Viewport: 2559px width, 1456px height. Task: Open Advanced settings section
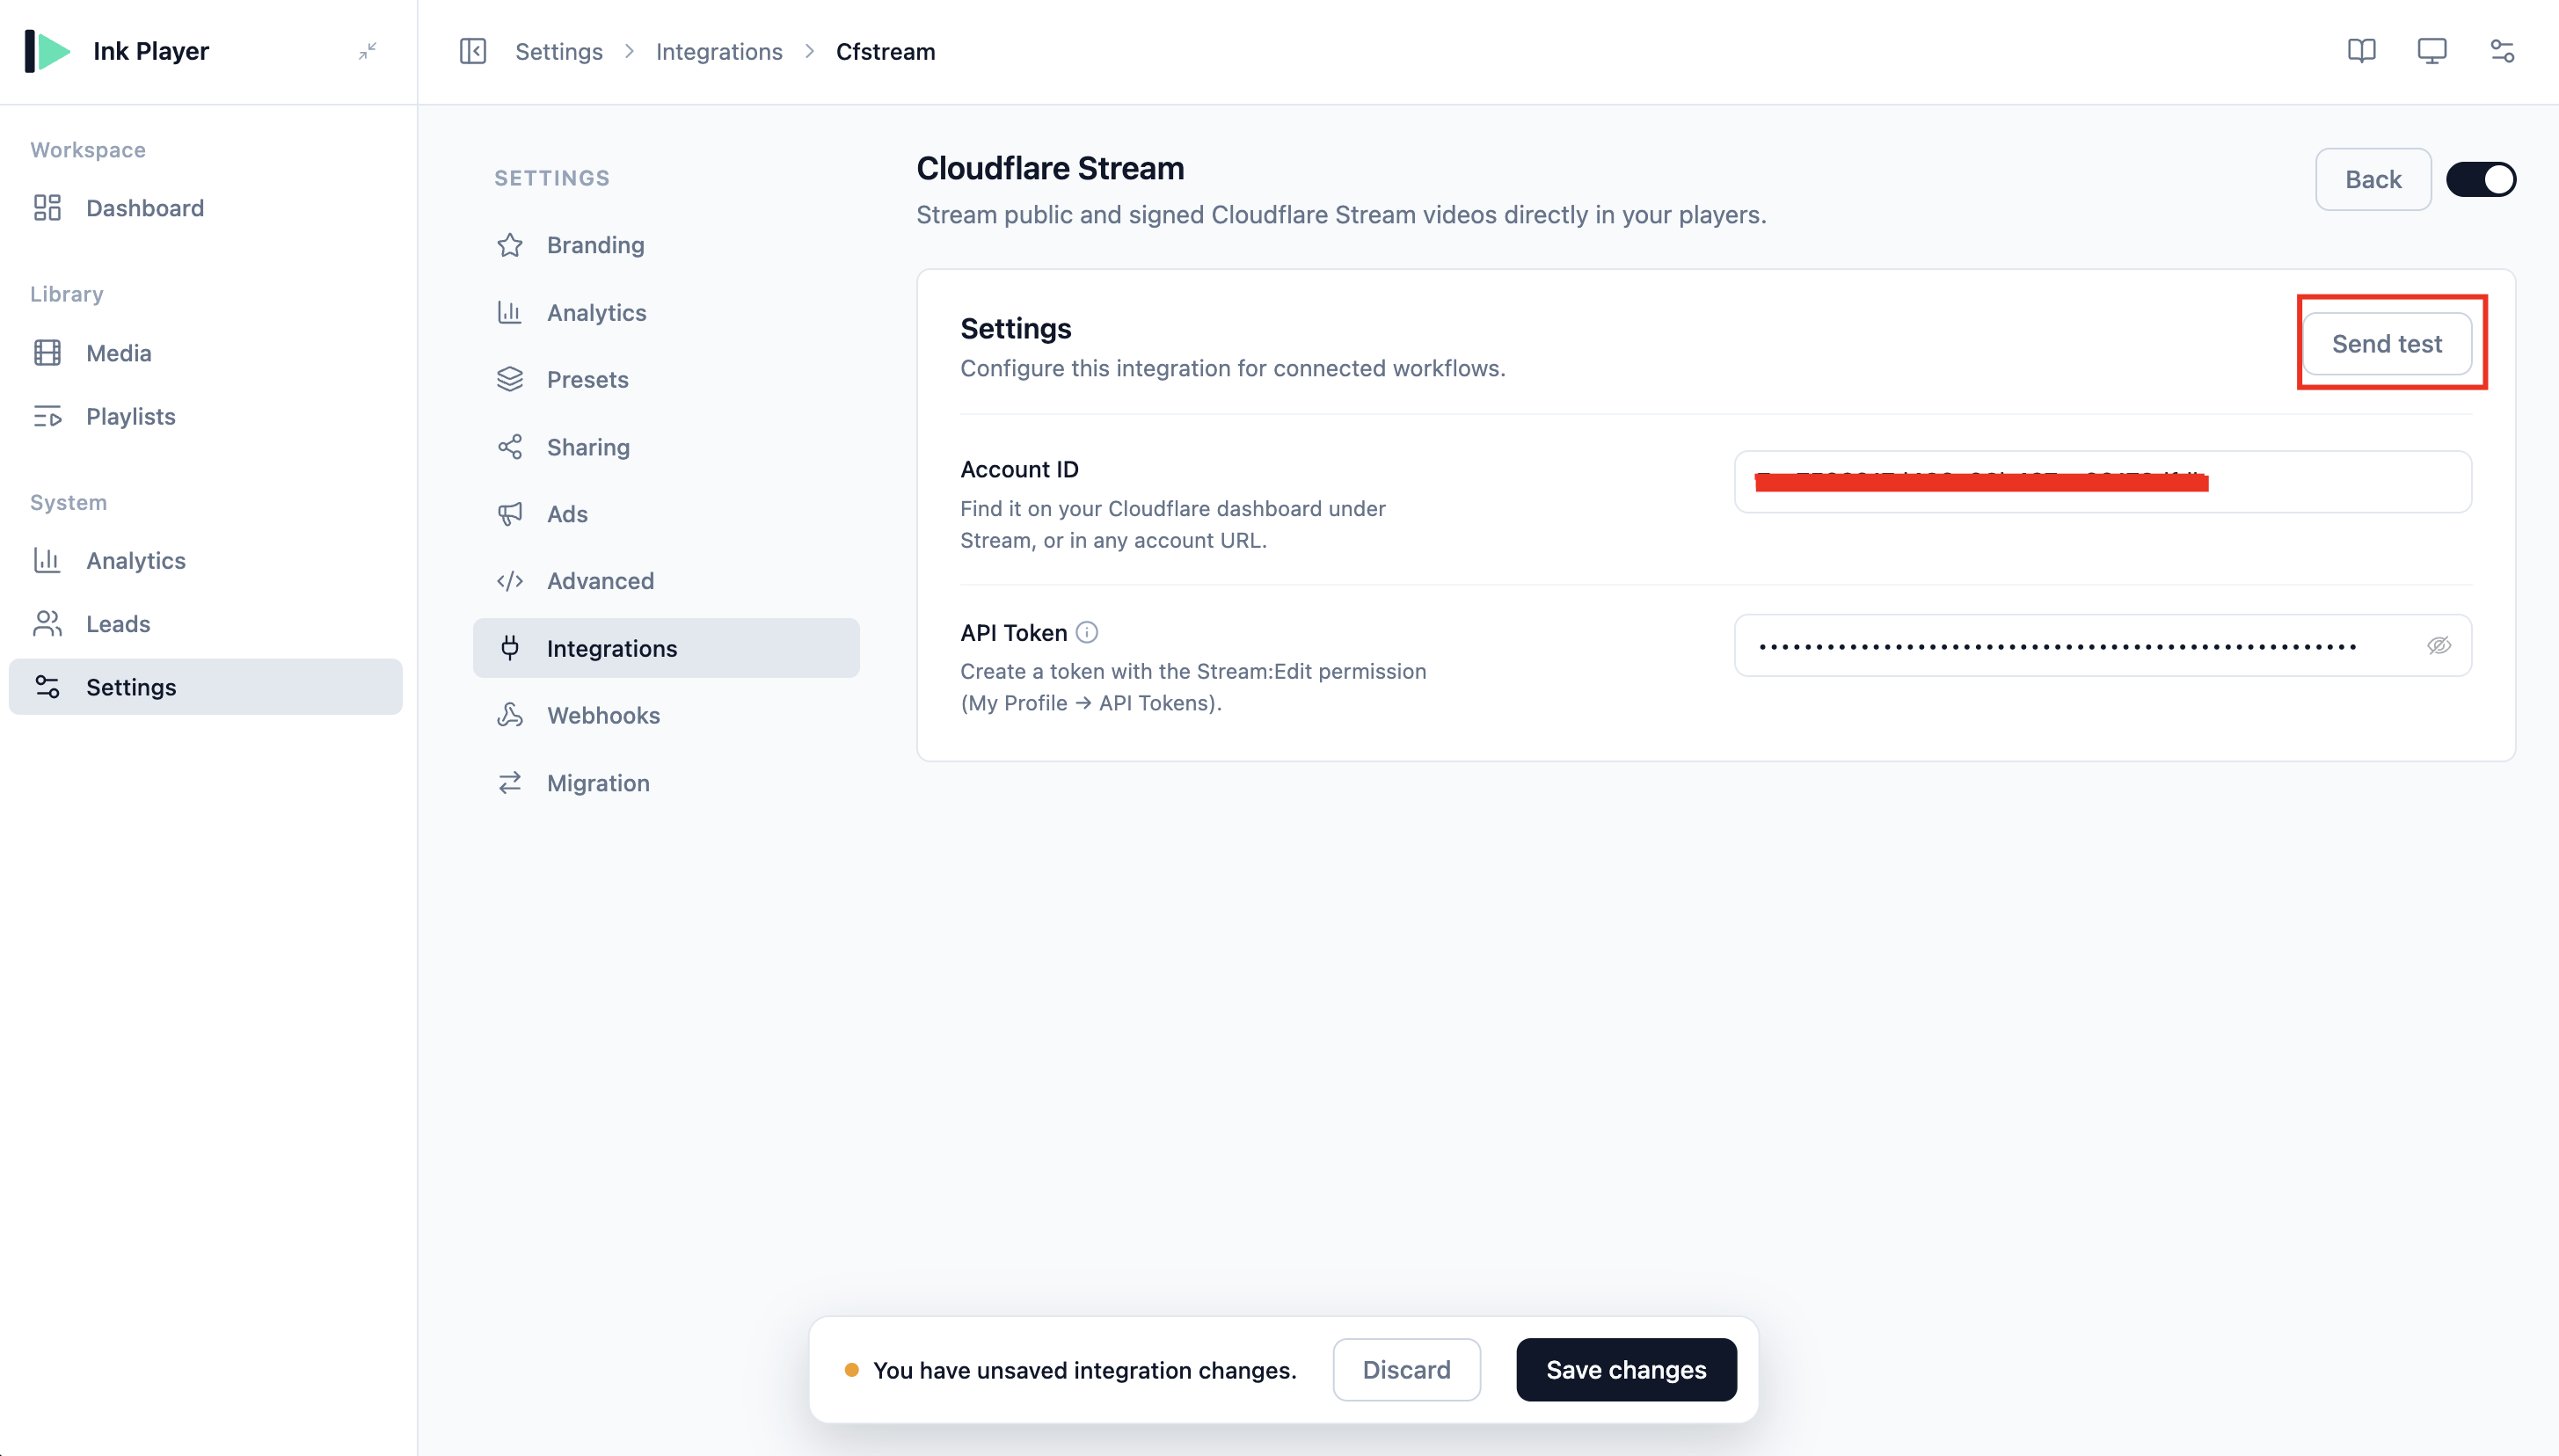tap(666, 581)
